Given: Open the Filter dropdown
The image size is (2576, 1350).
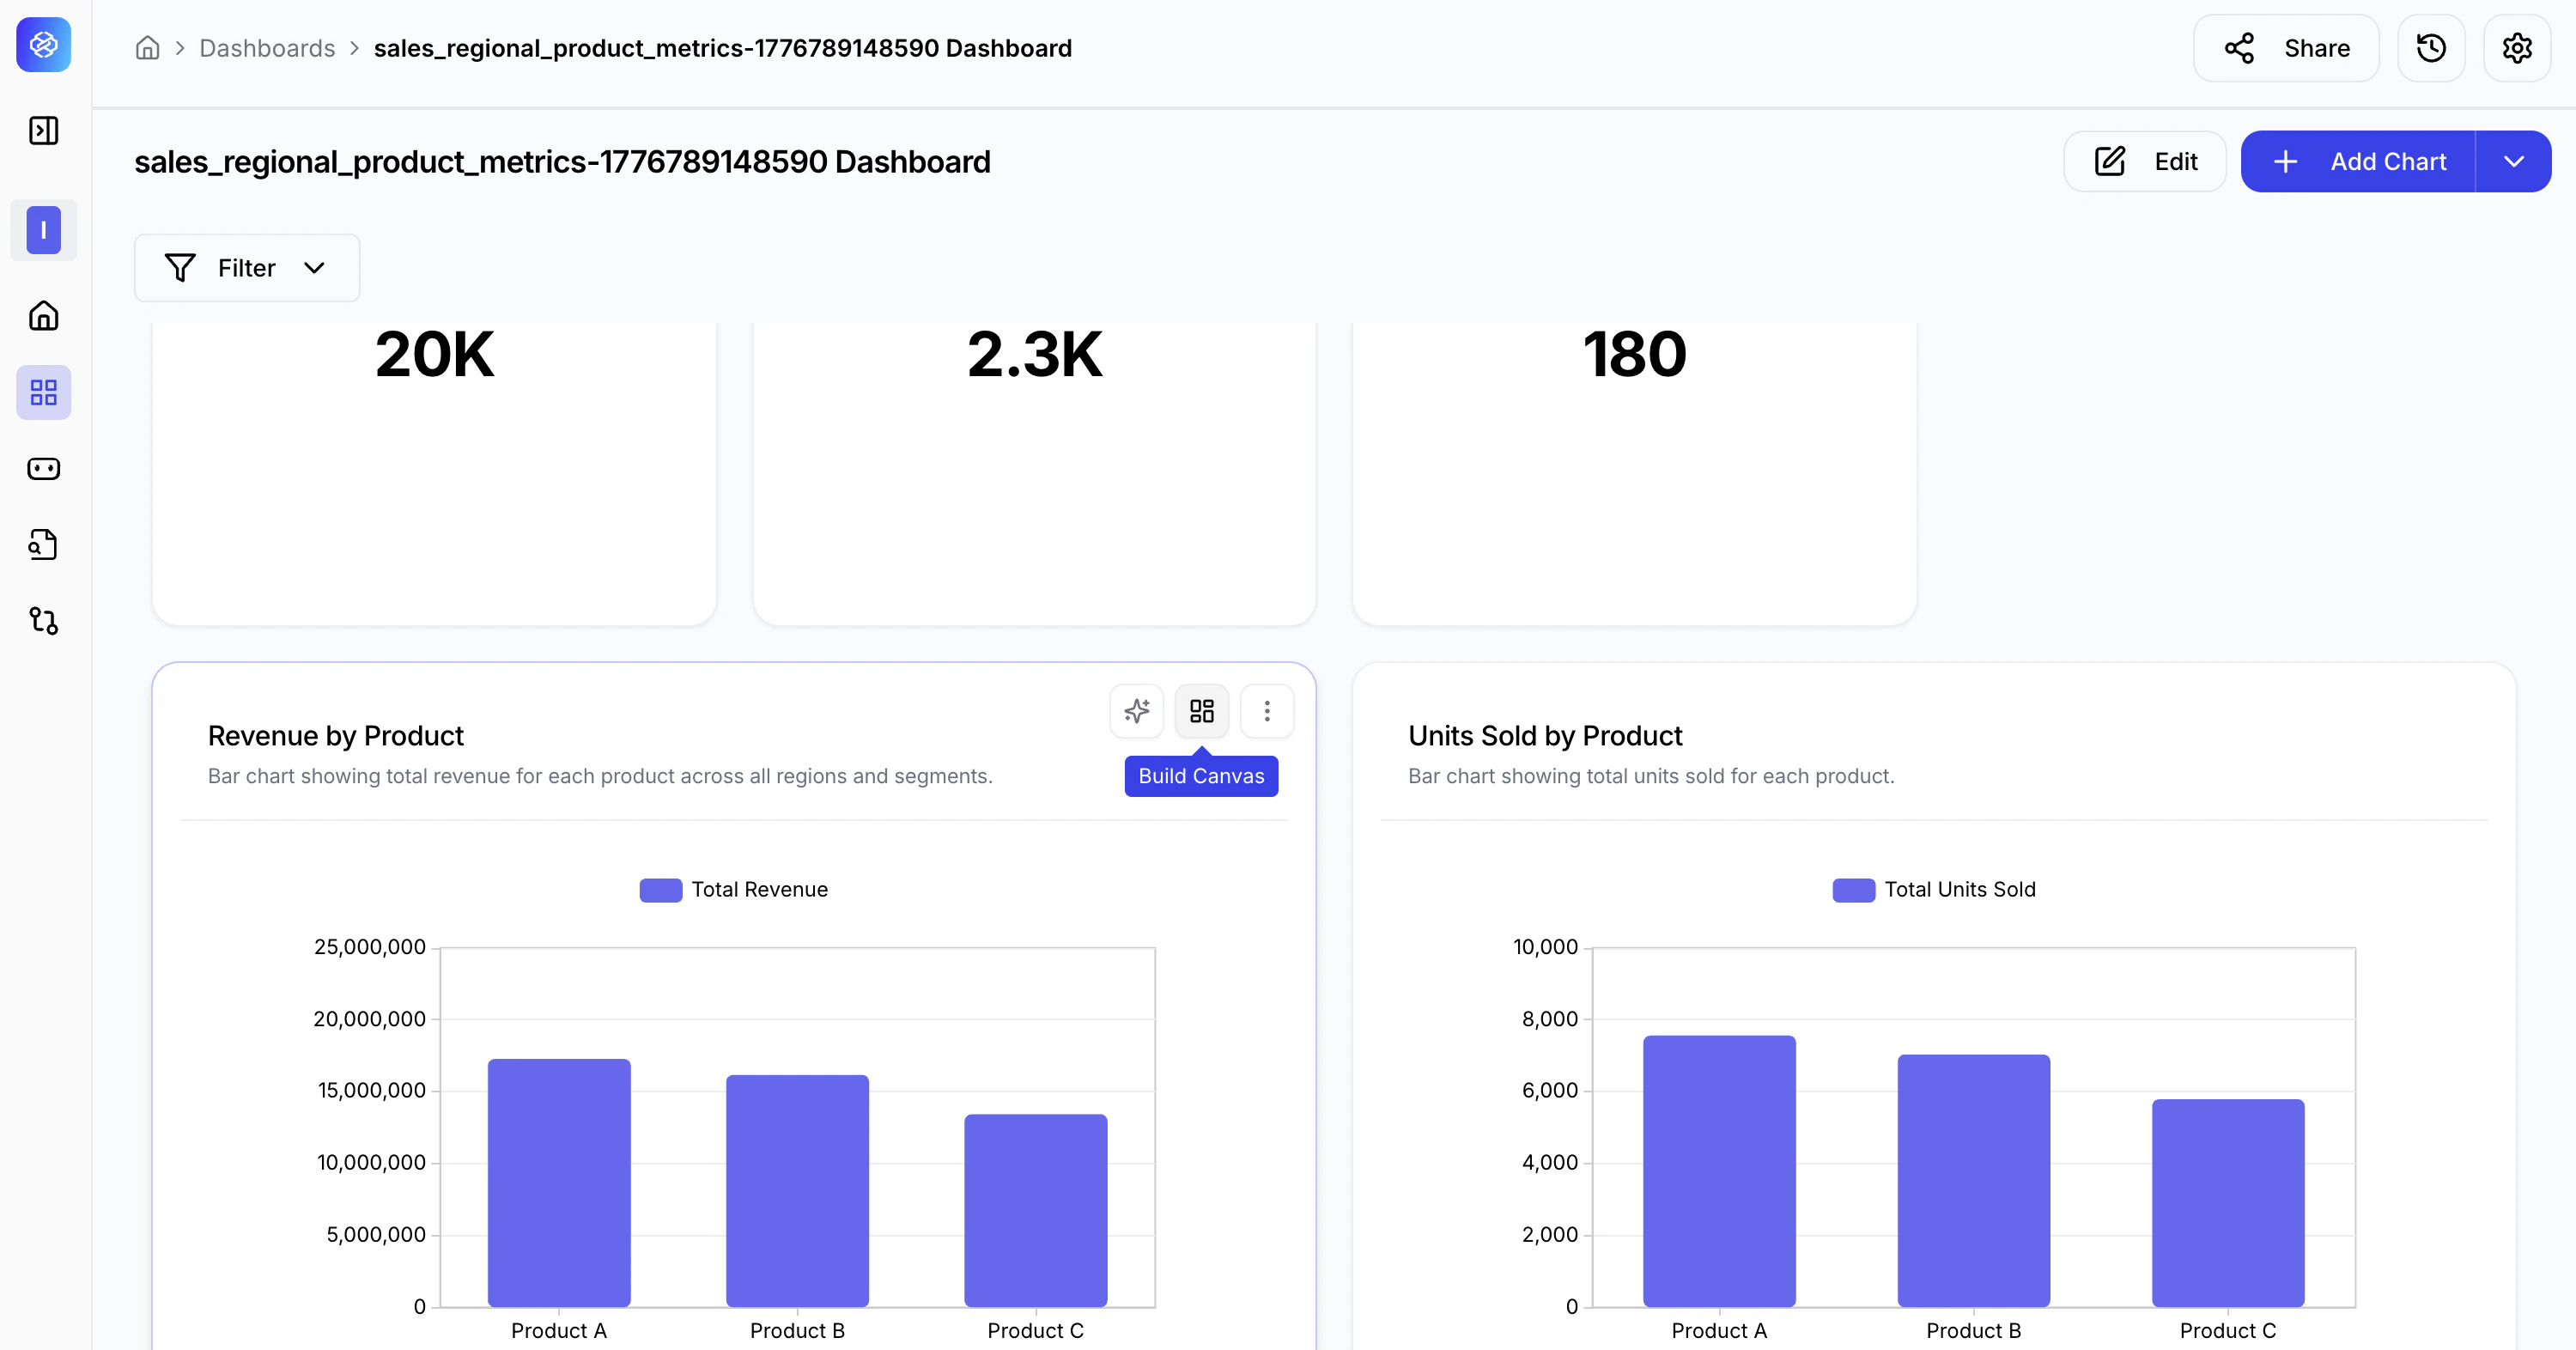Looking at the screenshot, I should [x=247, y=268].
